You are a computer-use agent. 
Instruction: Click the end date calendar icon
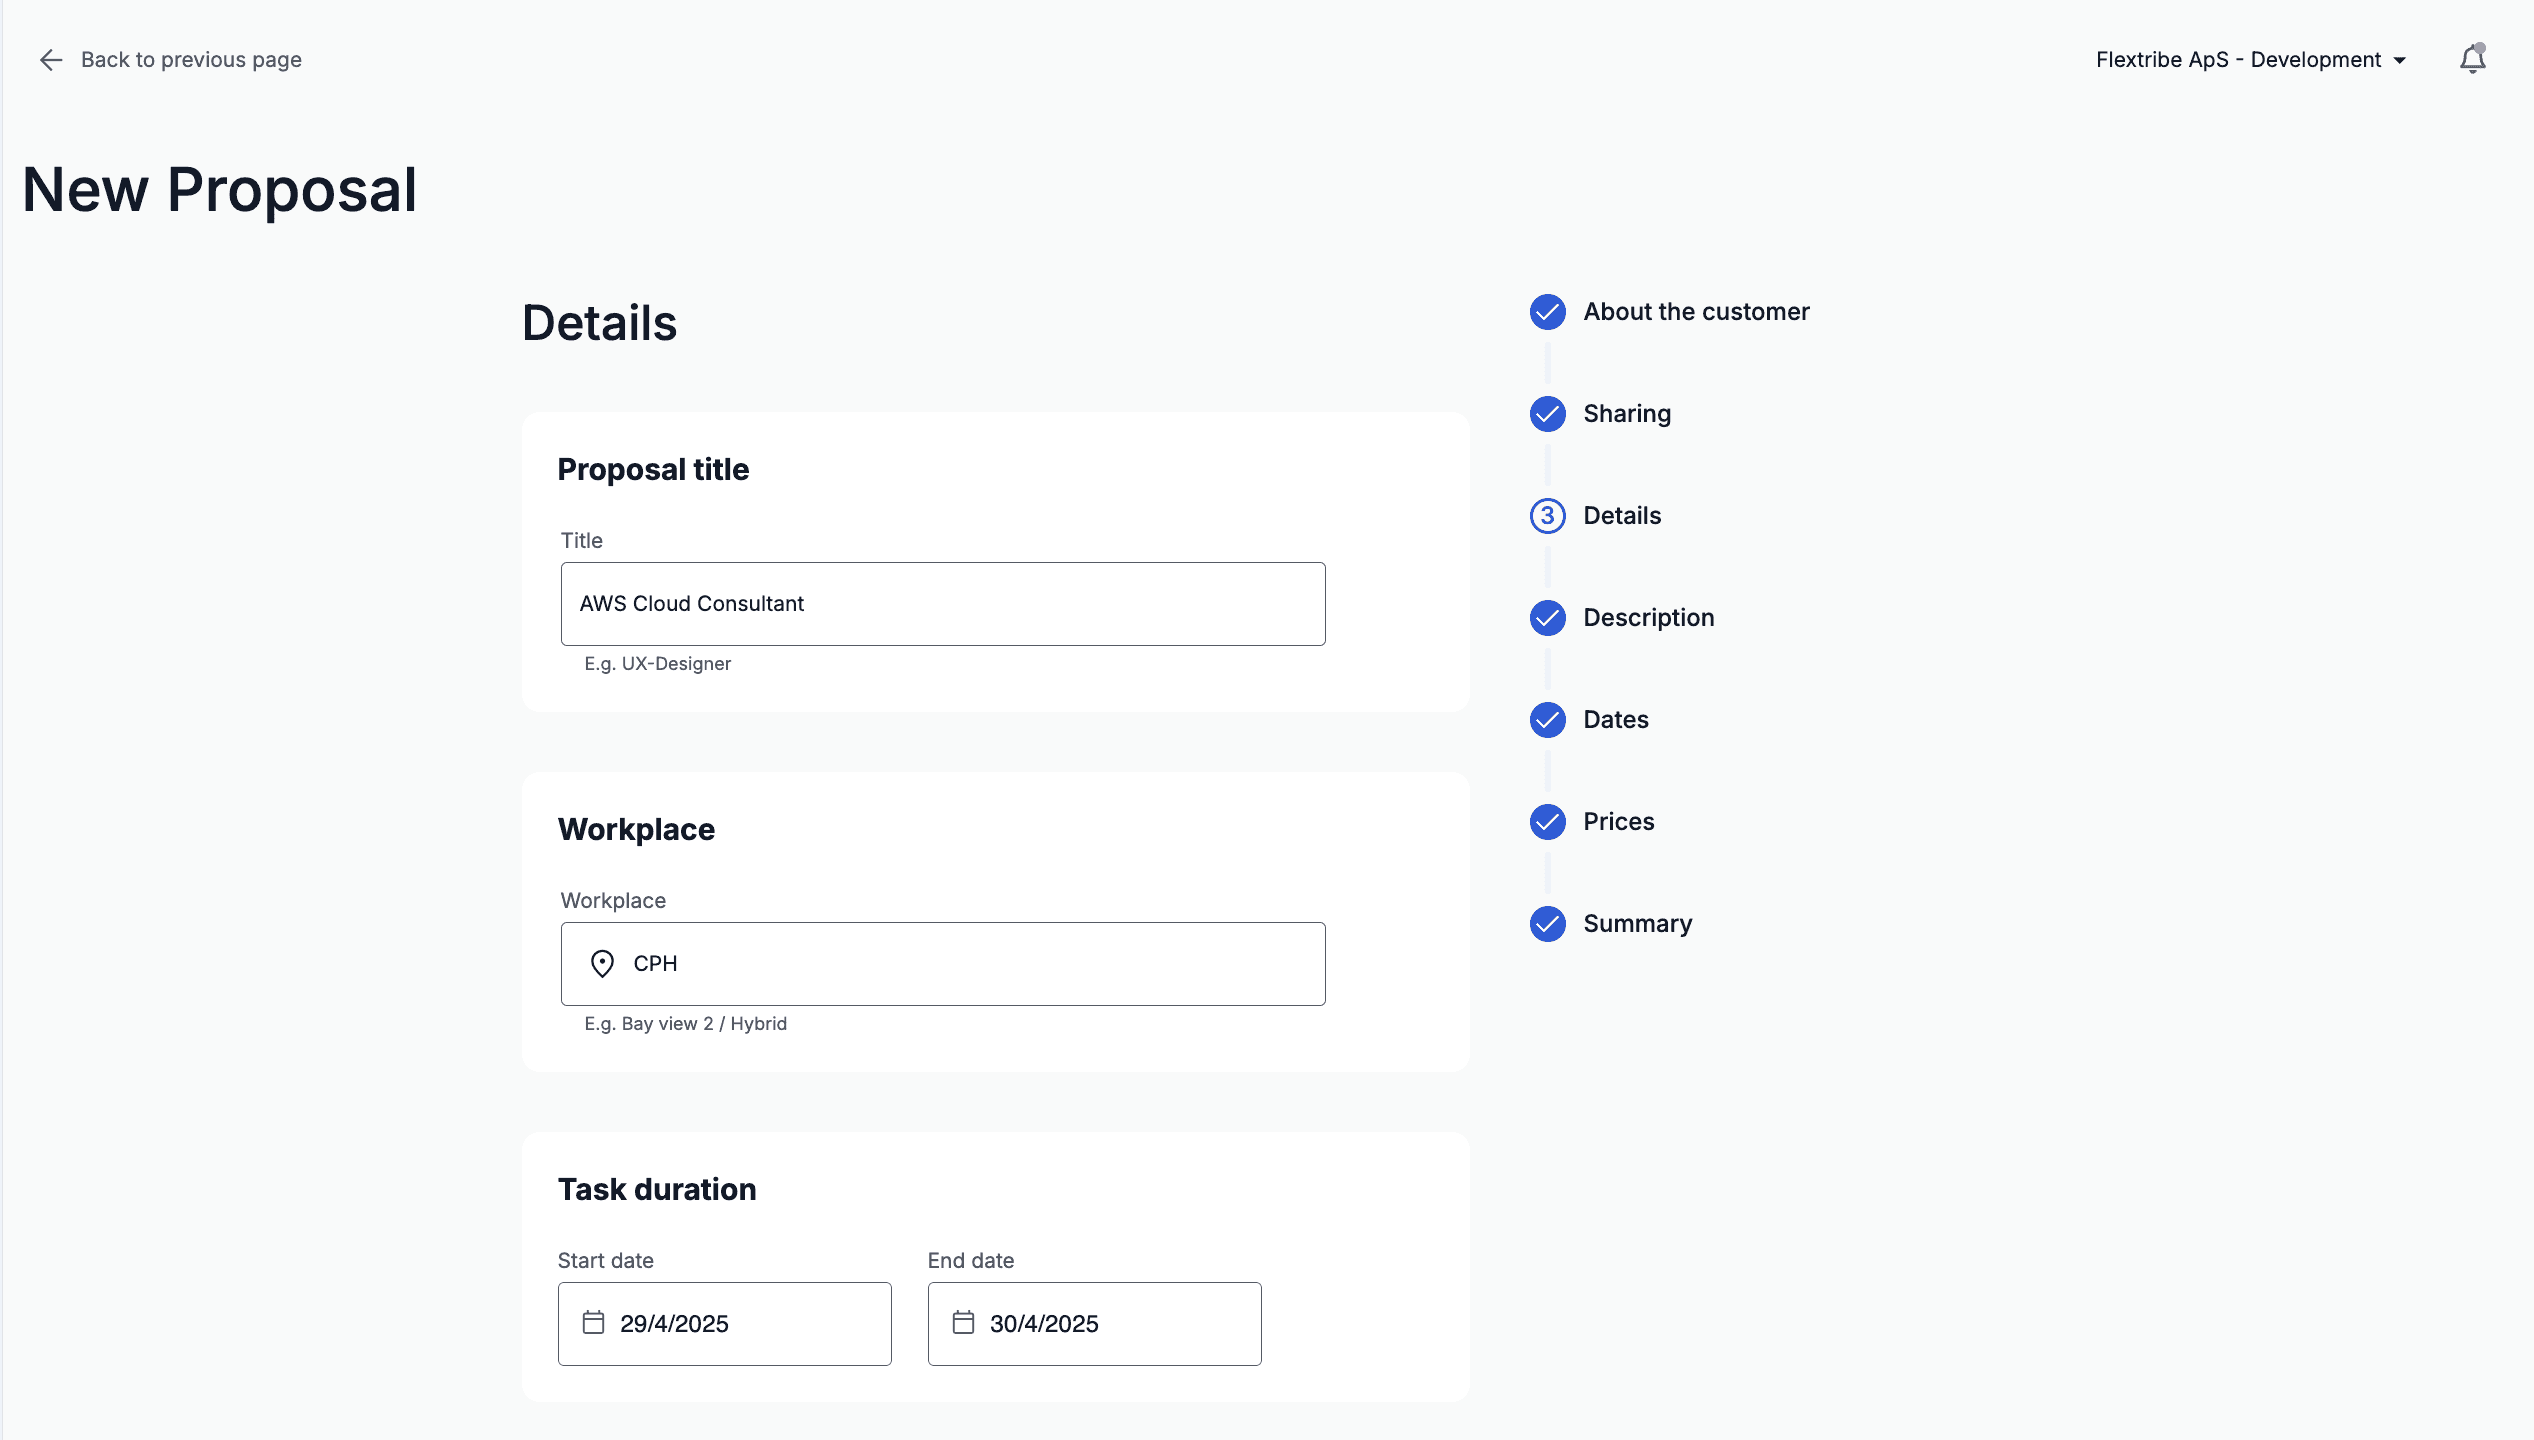[x=963, y=1323]
